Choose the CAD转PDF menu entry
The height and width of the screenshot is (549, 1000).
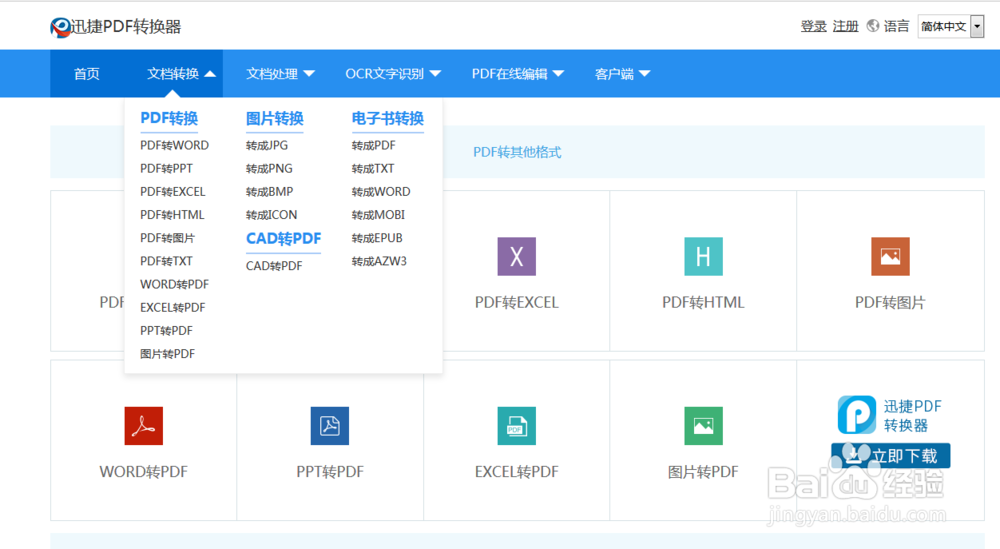[274, 266]
